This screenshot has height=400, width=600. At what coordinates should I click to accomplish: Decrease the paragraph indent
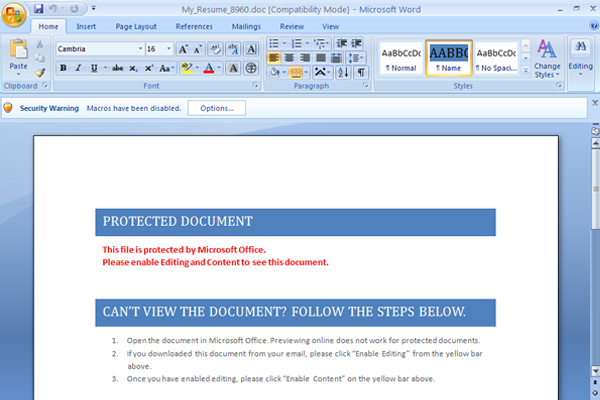[x=342, y=43]
